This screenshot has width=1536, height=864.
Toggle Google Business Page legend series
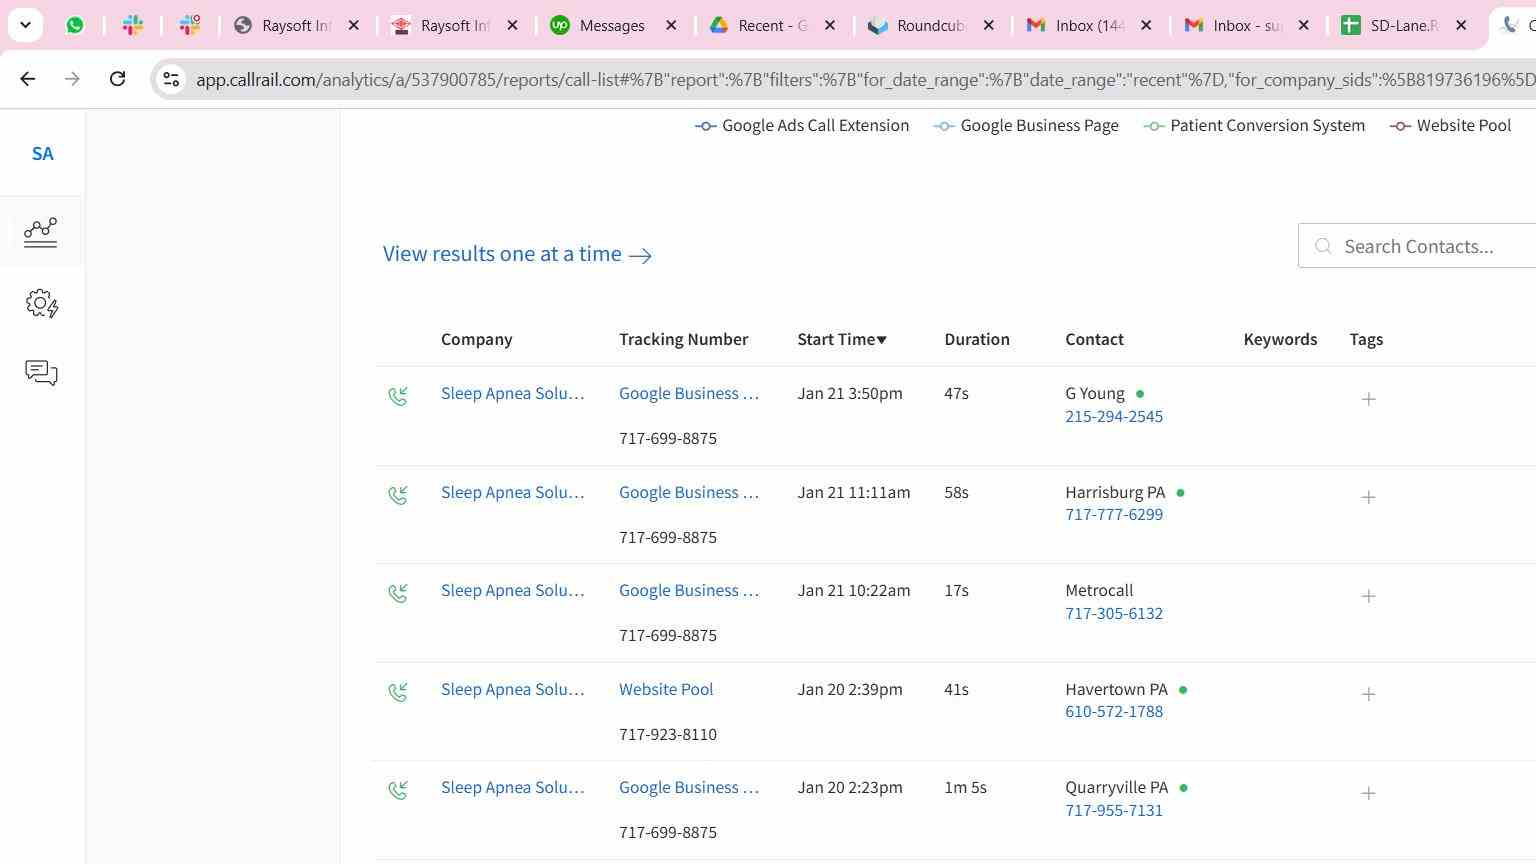tap(1026, 126)
